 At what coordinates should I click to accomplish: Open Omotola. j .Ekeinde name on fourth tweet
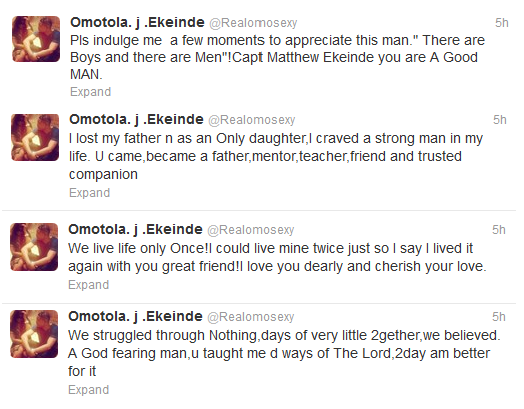click(x=135, y=316)
